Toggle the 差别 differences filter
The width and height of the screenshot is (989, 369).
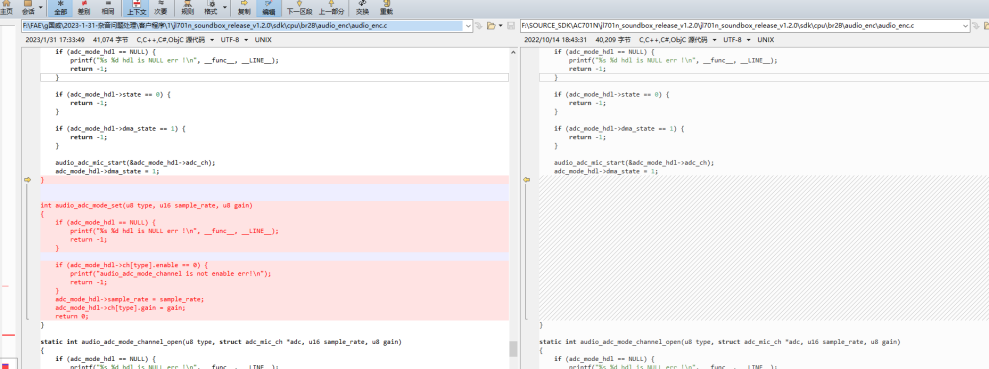83,8
